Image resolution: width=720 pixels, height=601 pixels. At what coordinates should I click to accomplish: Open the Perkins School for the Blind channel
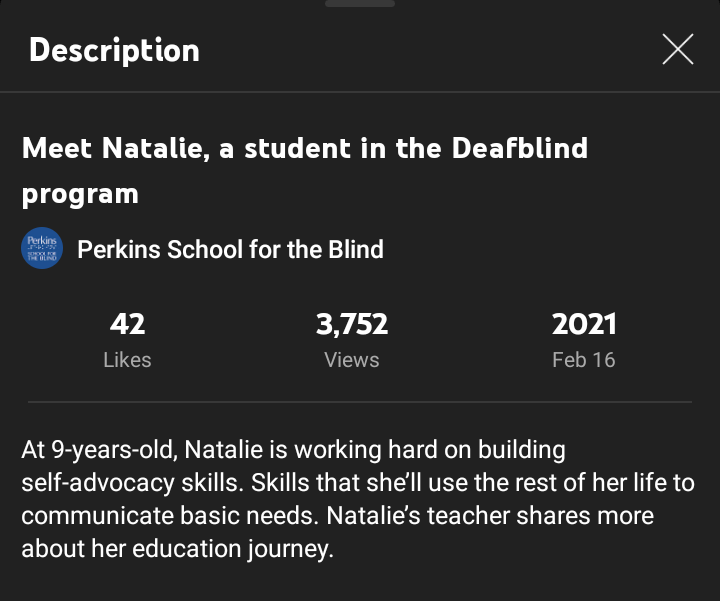230,249
